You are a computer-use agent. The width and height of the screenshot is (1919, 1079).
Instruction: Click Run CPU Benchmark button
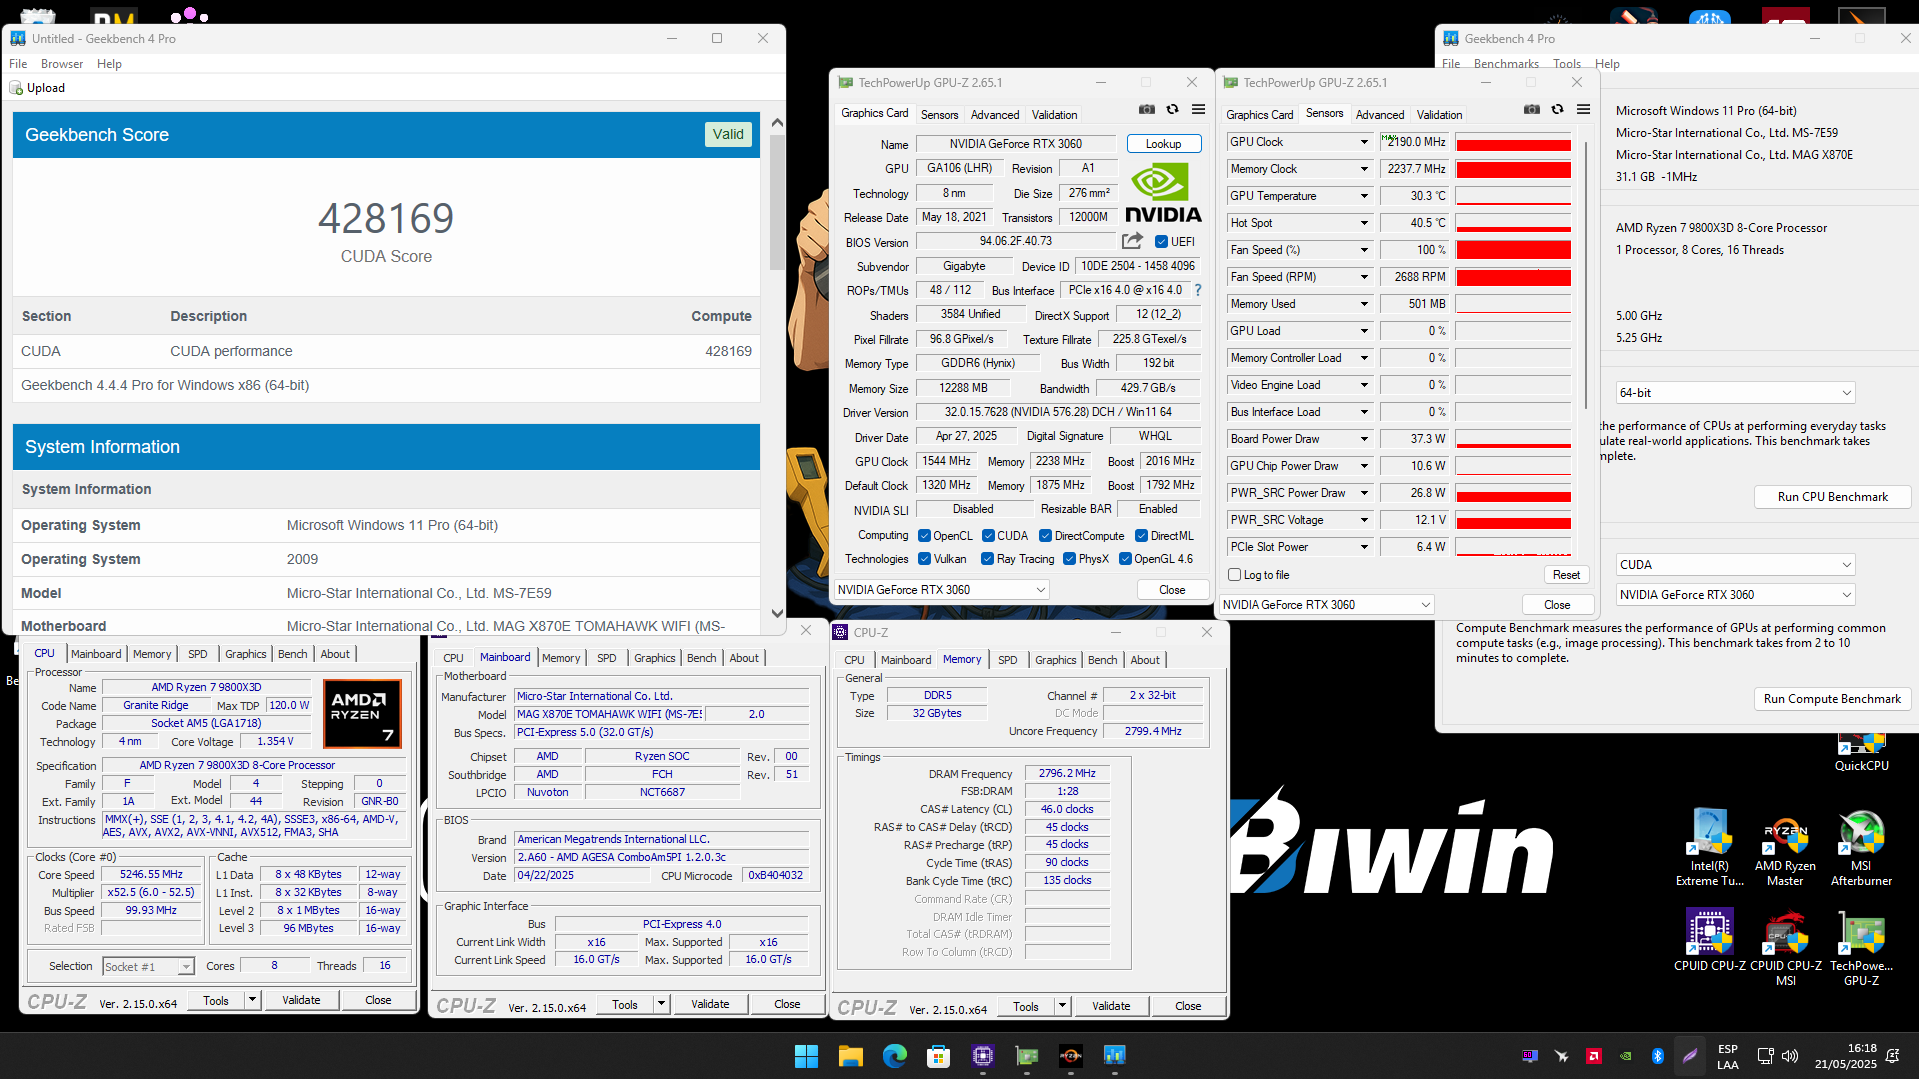(1832, 497)
